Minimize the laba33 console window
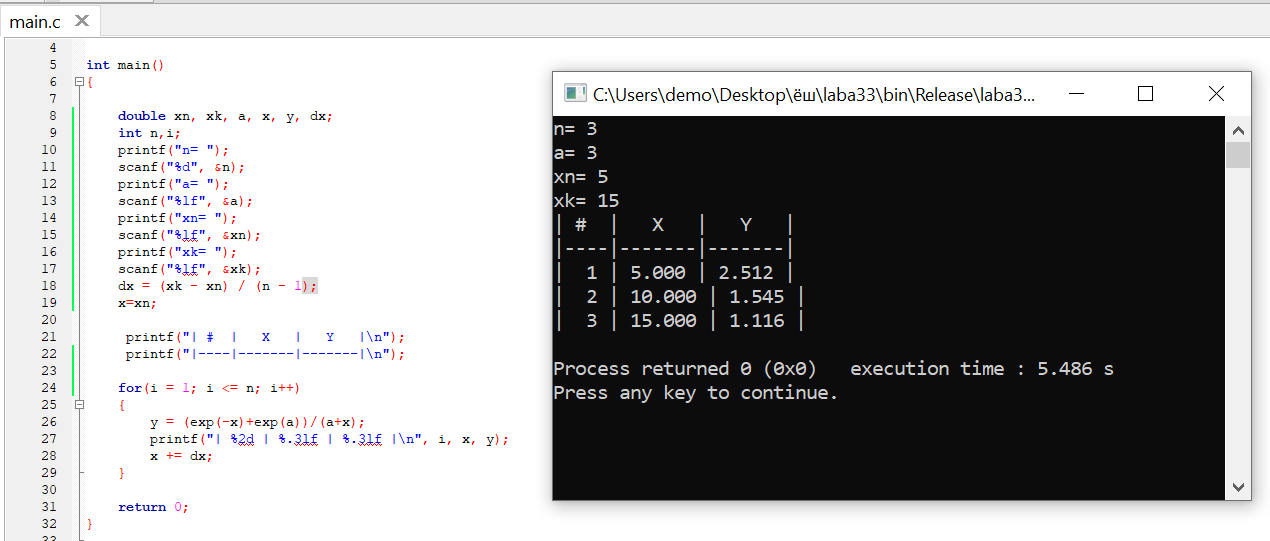Image resolution: width=1270 pixels, height=541 pixels. tap(1076, 94)
